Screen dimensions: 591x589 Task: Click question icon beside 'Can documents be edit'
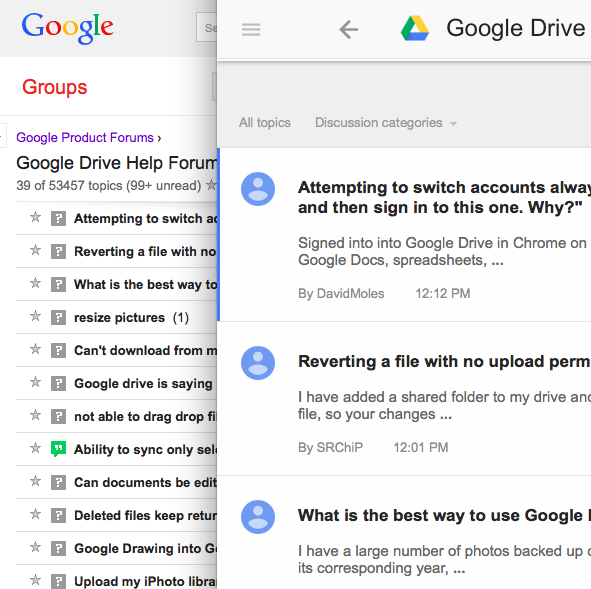58,482
